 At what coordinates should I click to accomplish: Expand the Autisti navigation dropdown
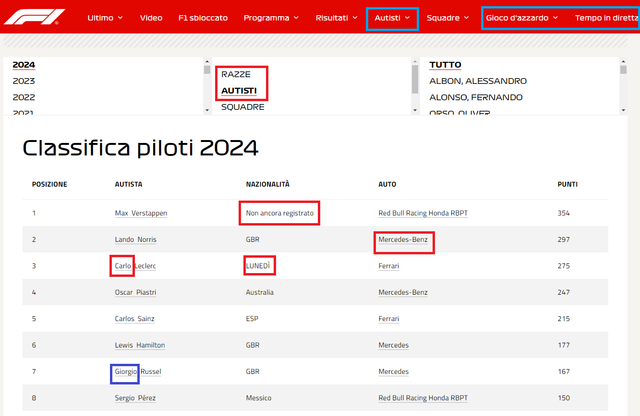pyautogui.click(x=392, y=18)
